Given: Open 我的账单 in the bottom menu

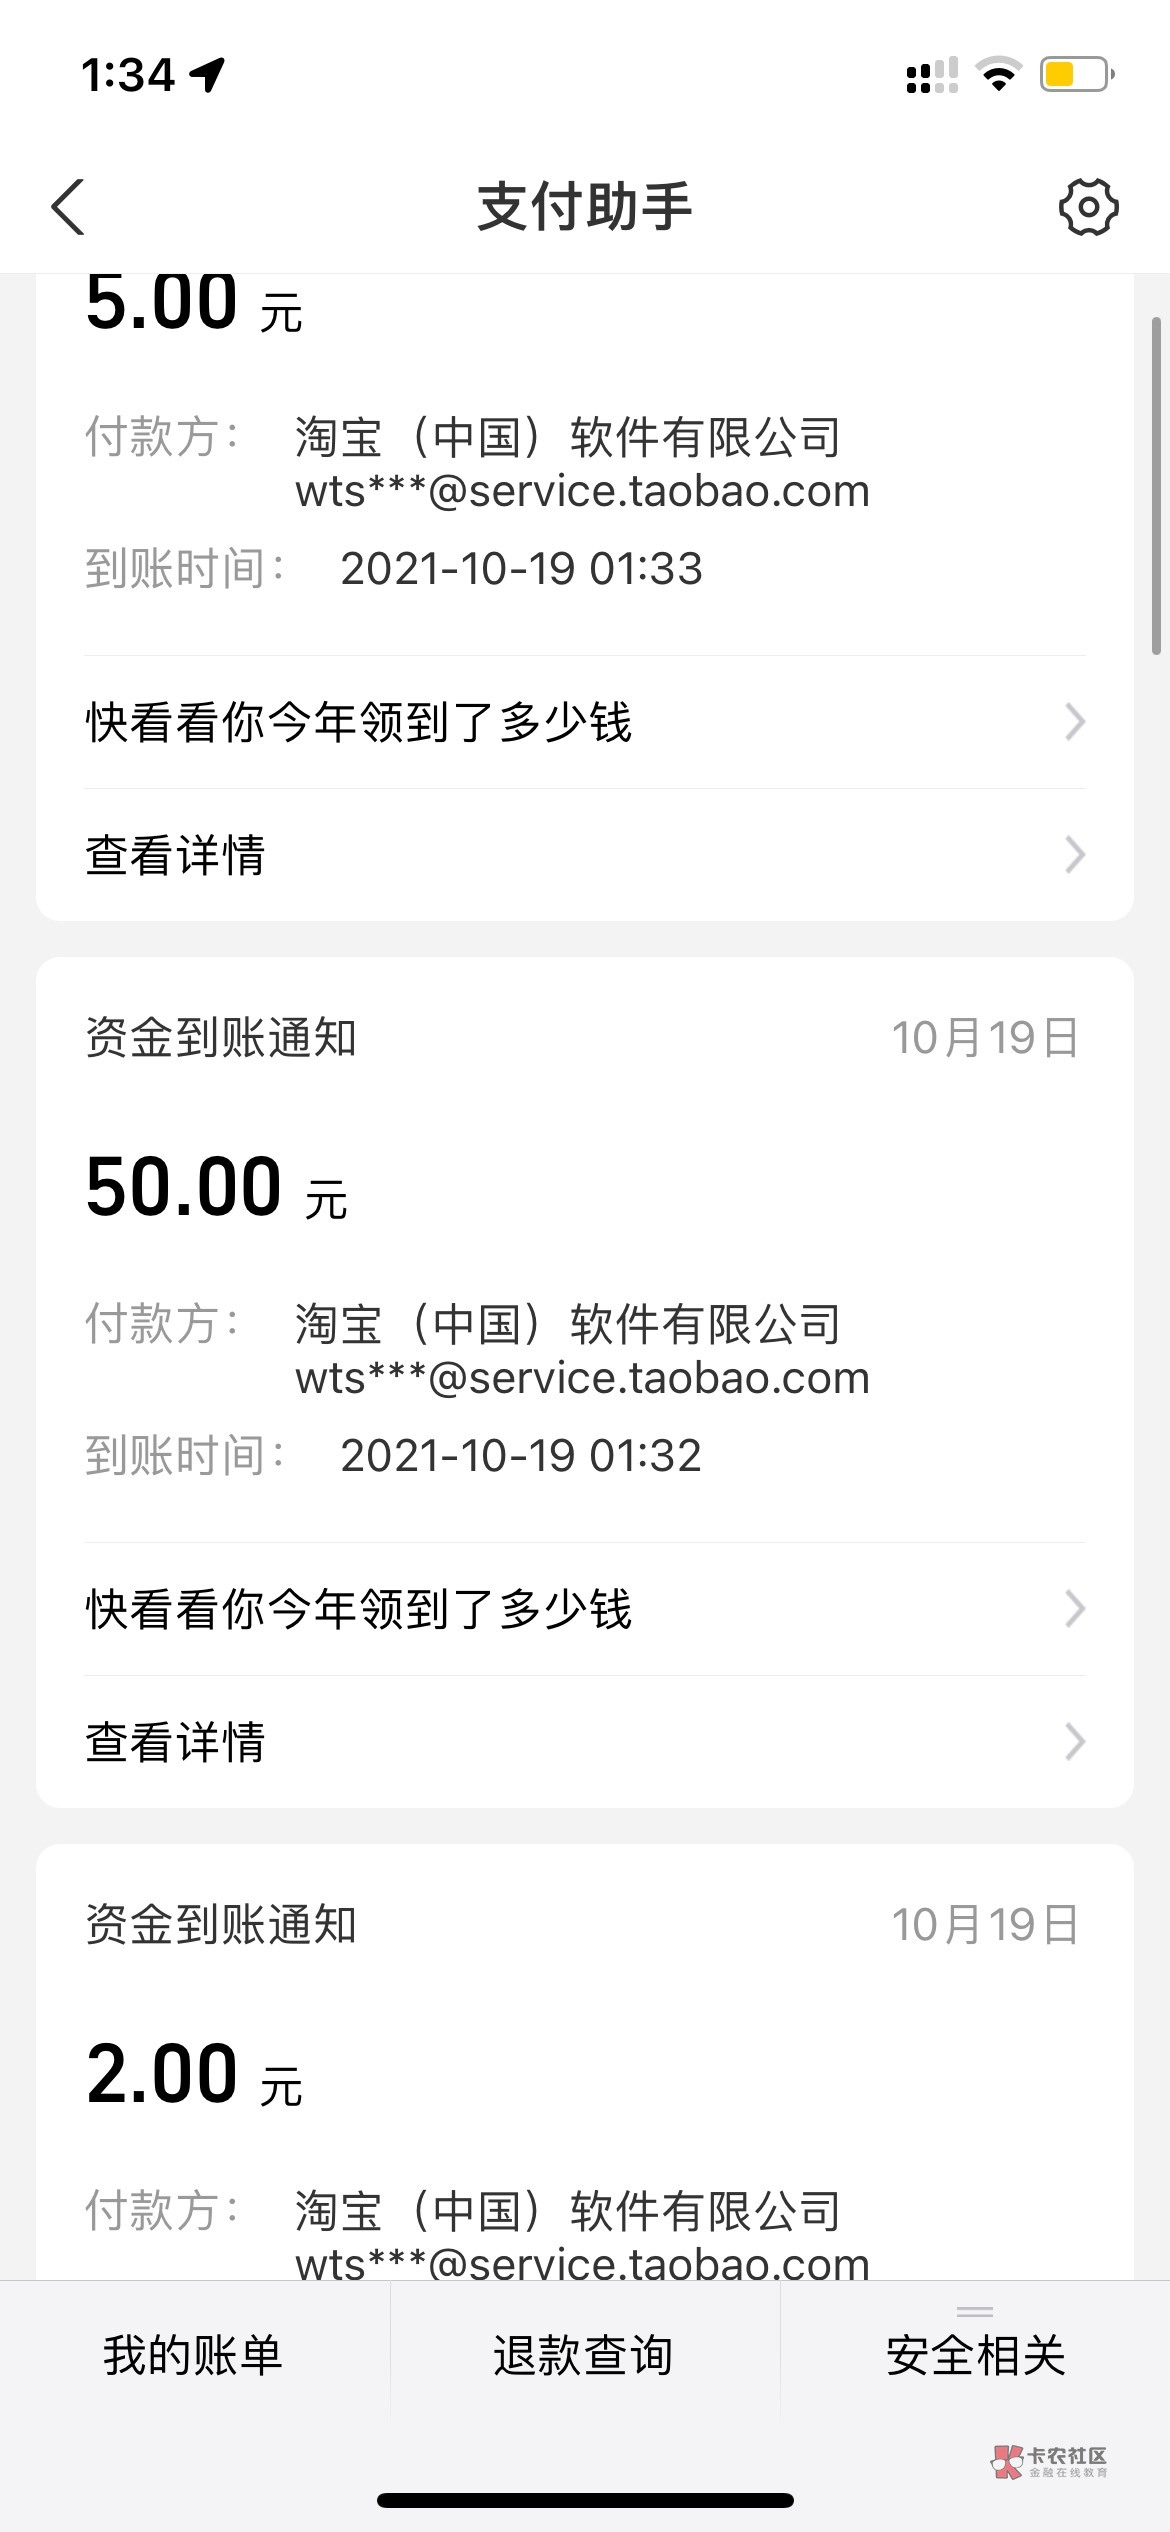Looking at the screenshot, I should (x=194, y=2355).
